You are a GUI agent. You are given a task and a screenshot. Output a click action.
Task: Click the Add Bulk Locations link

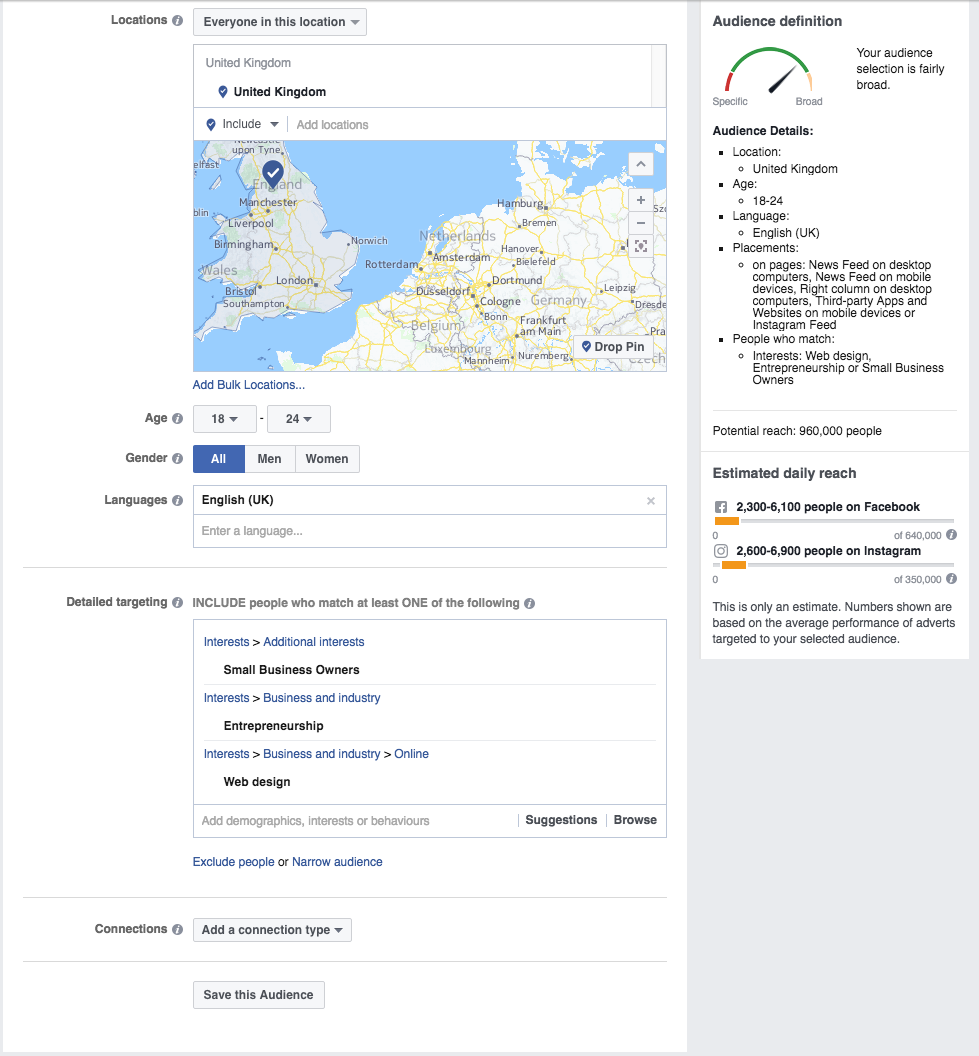[x=249, y=385]
